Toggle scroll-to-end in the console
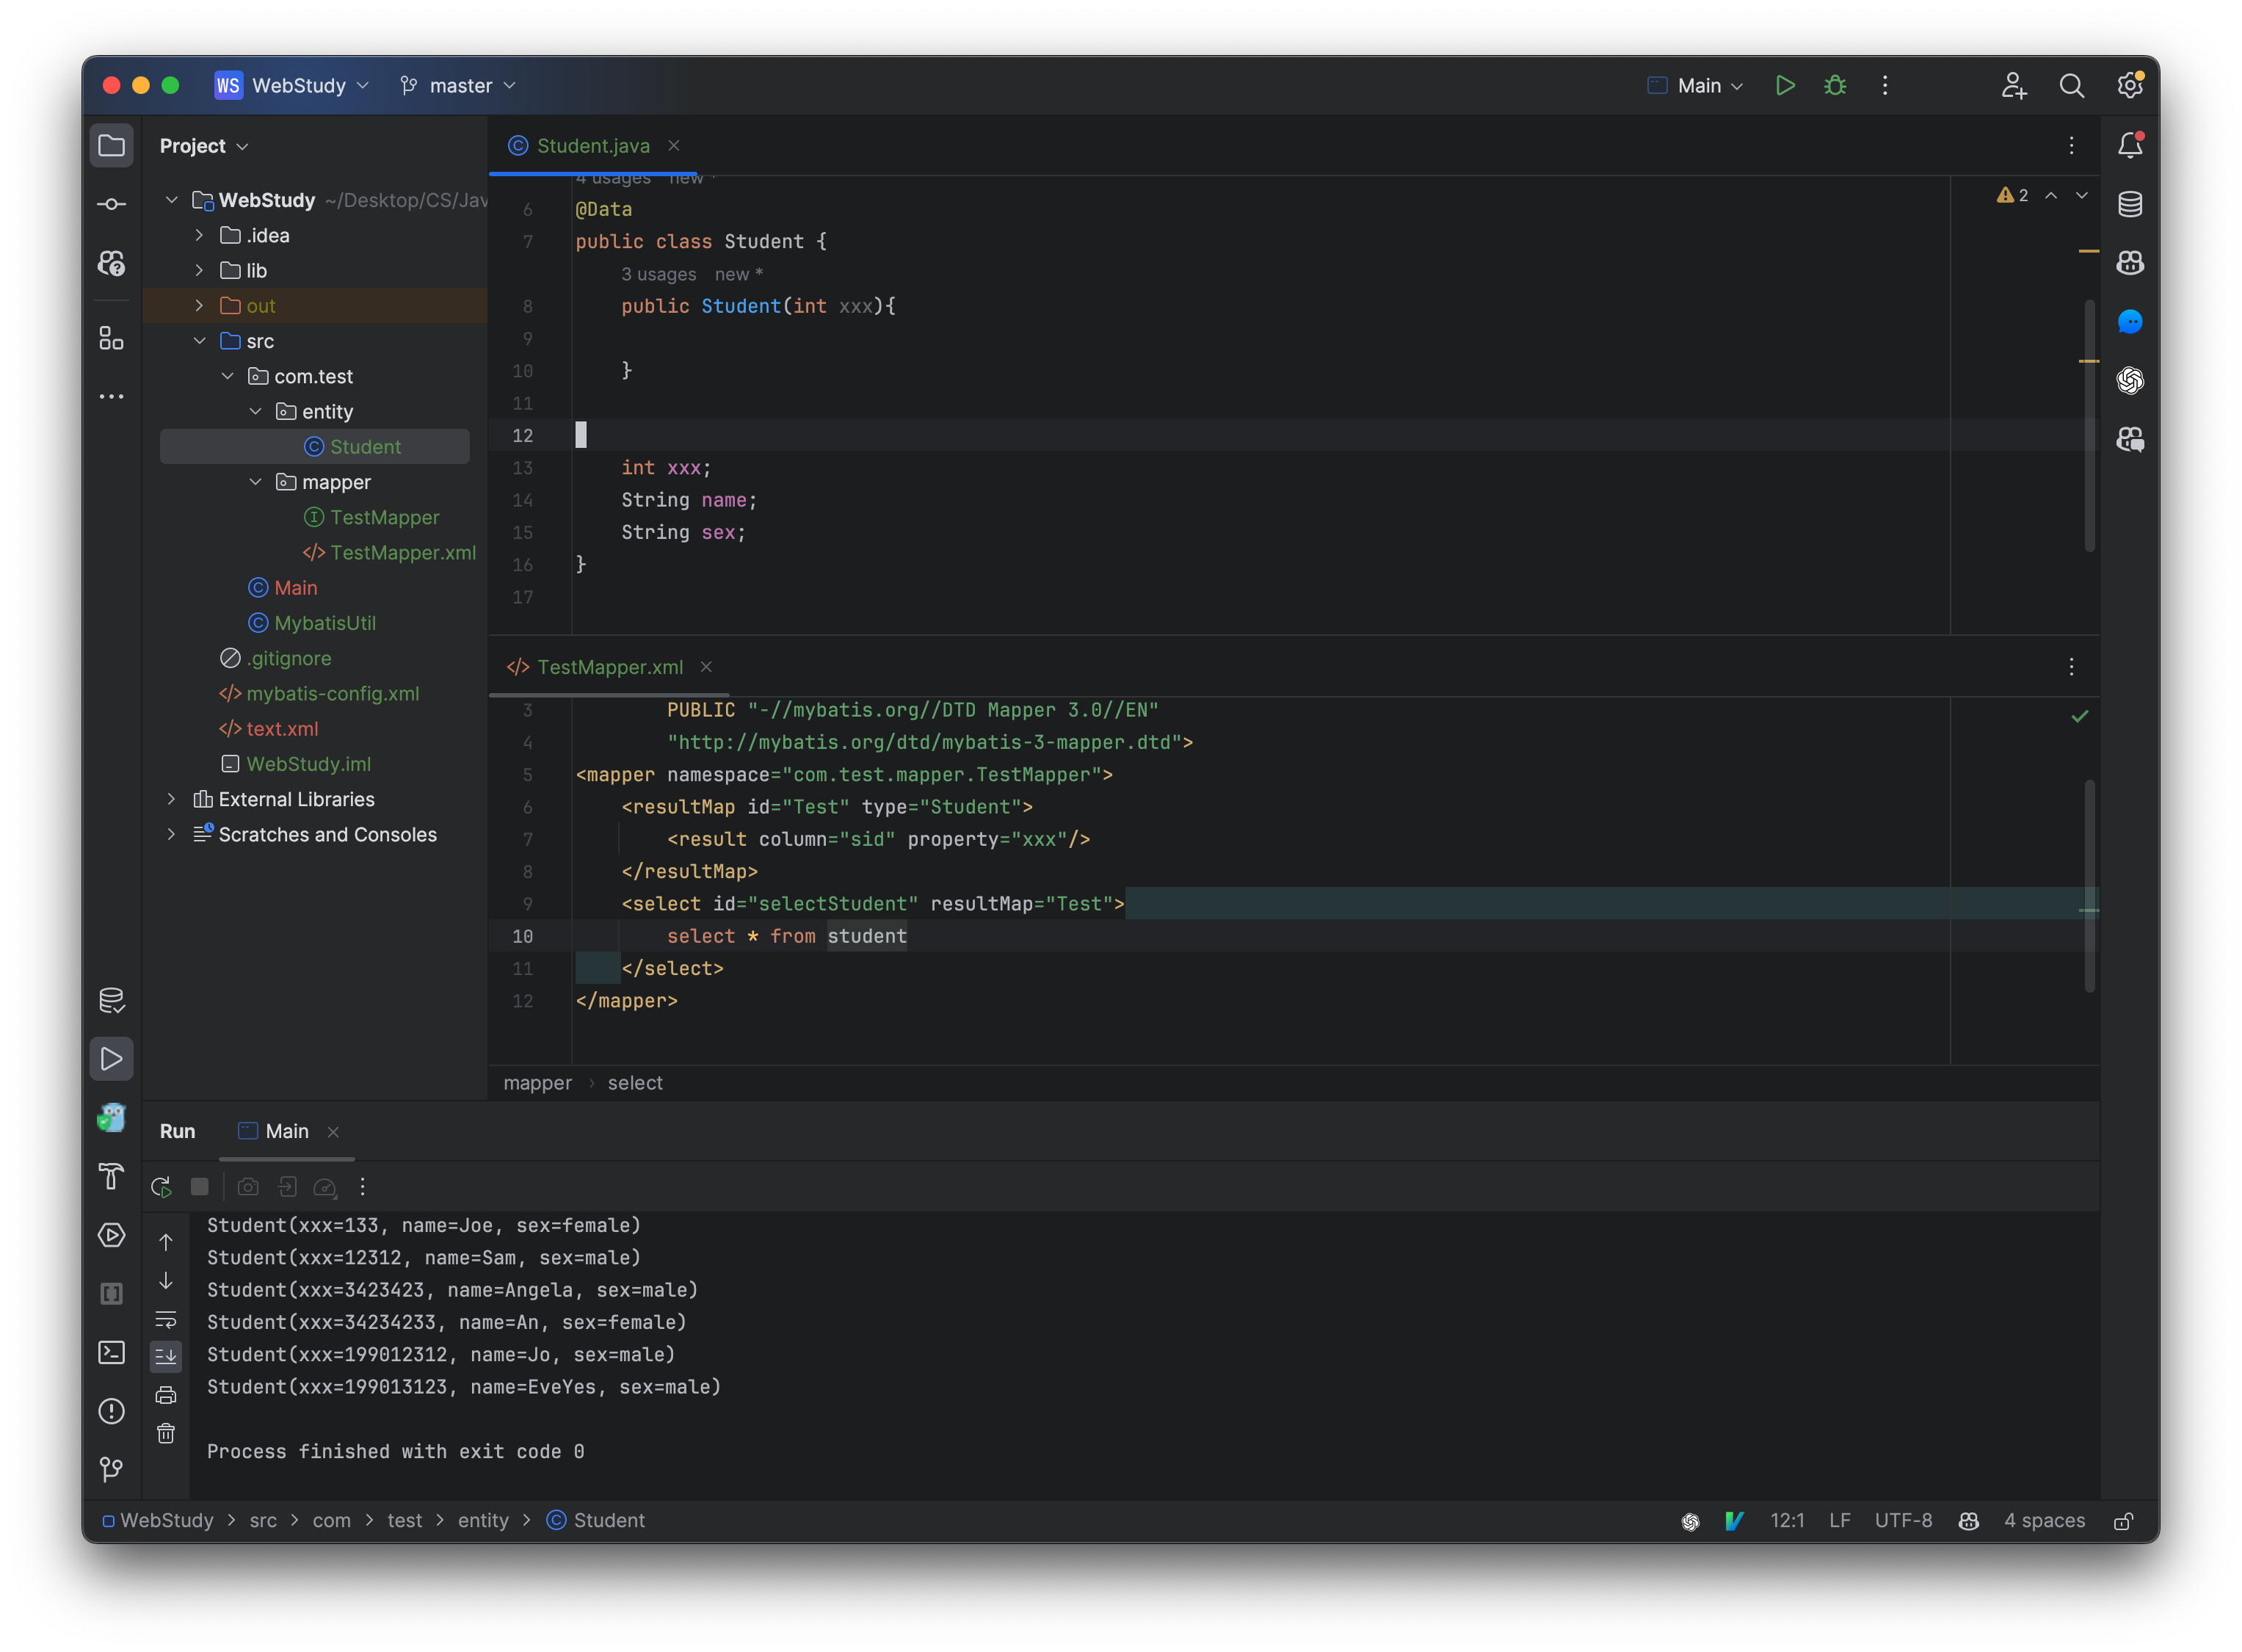This screenshot has width=2242, height=1652. pyautogui.click(x=166, y=1356)
